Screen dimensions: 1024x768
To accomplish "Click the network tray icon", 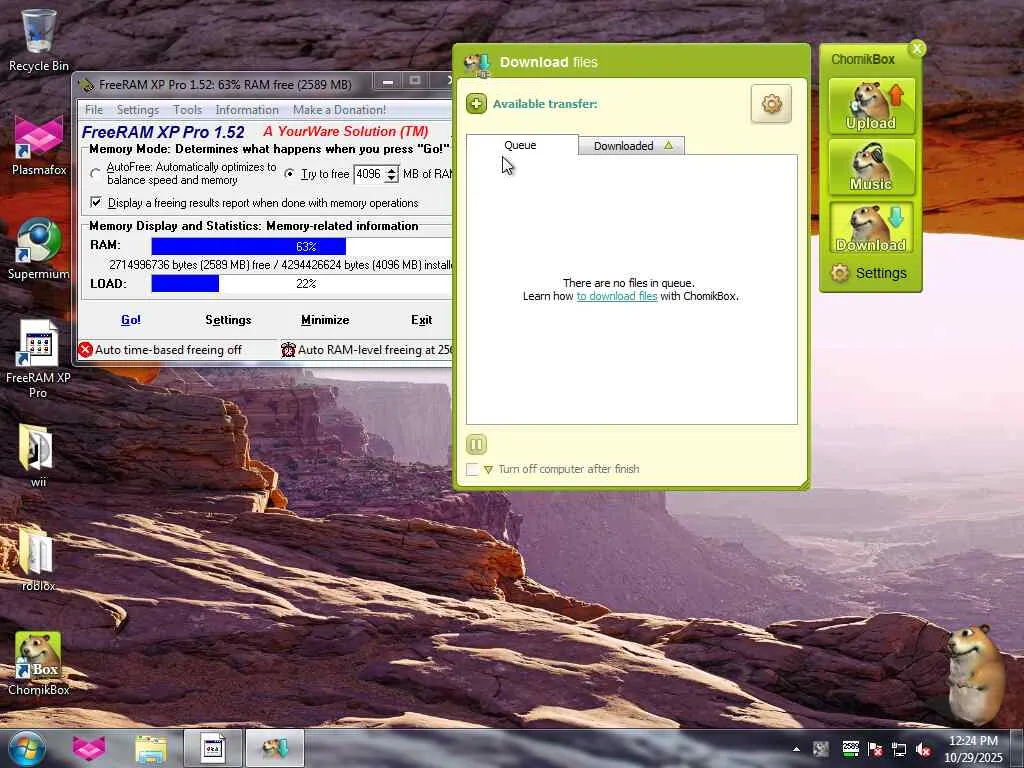I will (x=899, y=749).
